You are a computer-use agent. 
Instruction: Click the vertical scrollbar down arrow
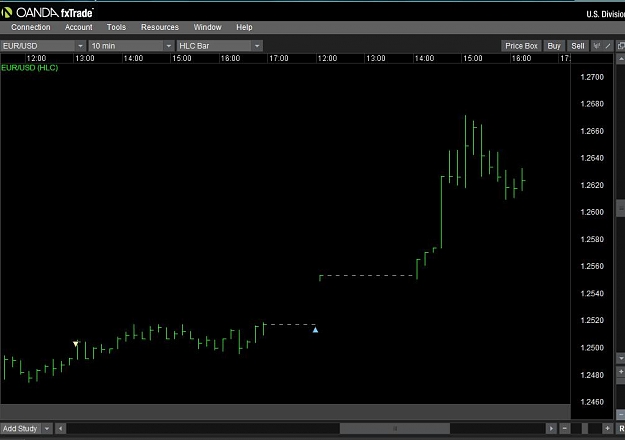click(x=621, y=358)
